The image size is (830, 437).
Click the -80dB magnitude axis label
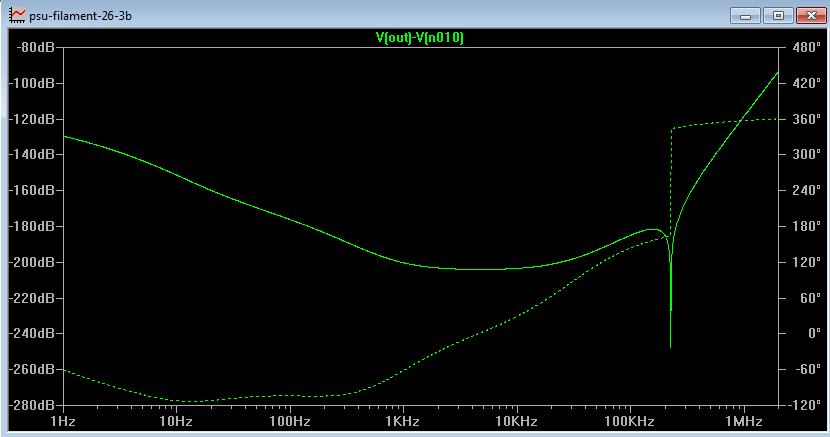(x=35, y=47)
